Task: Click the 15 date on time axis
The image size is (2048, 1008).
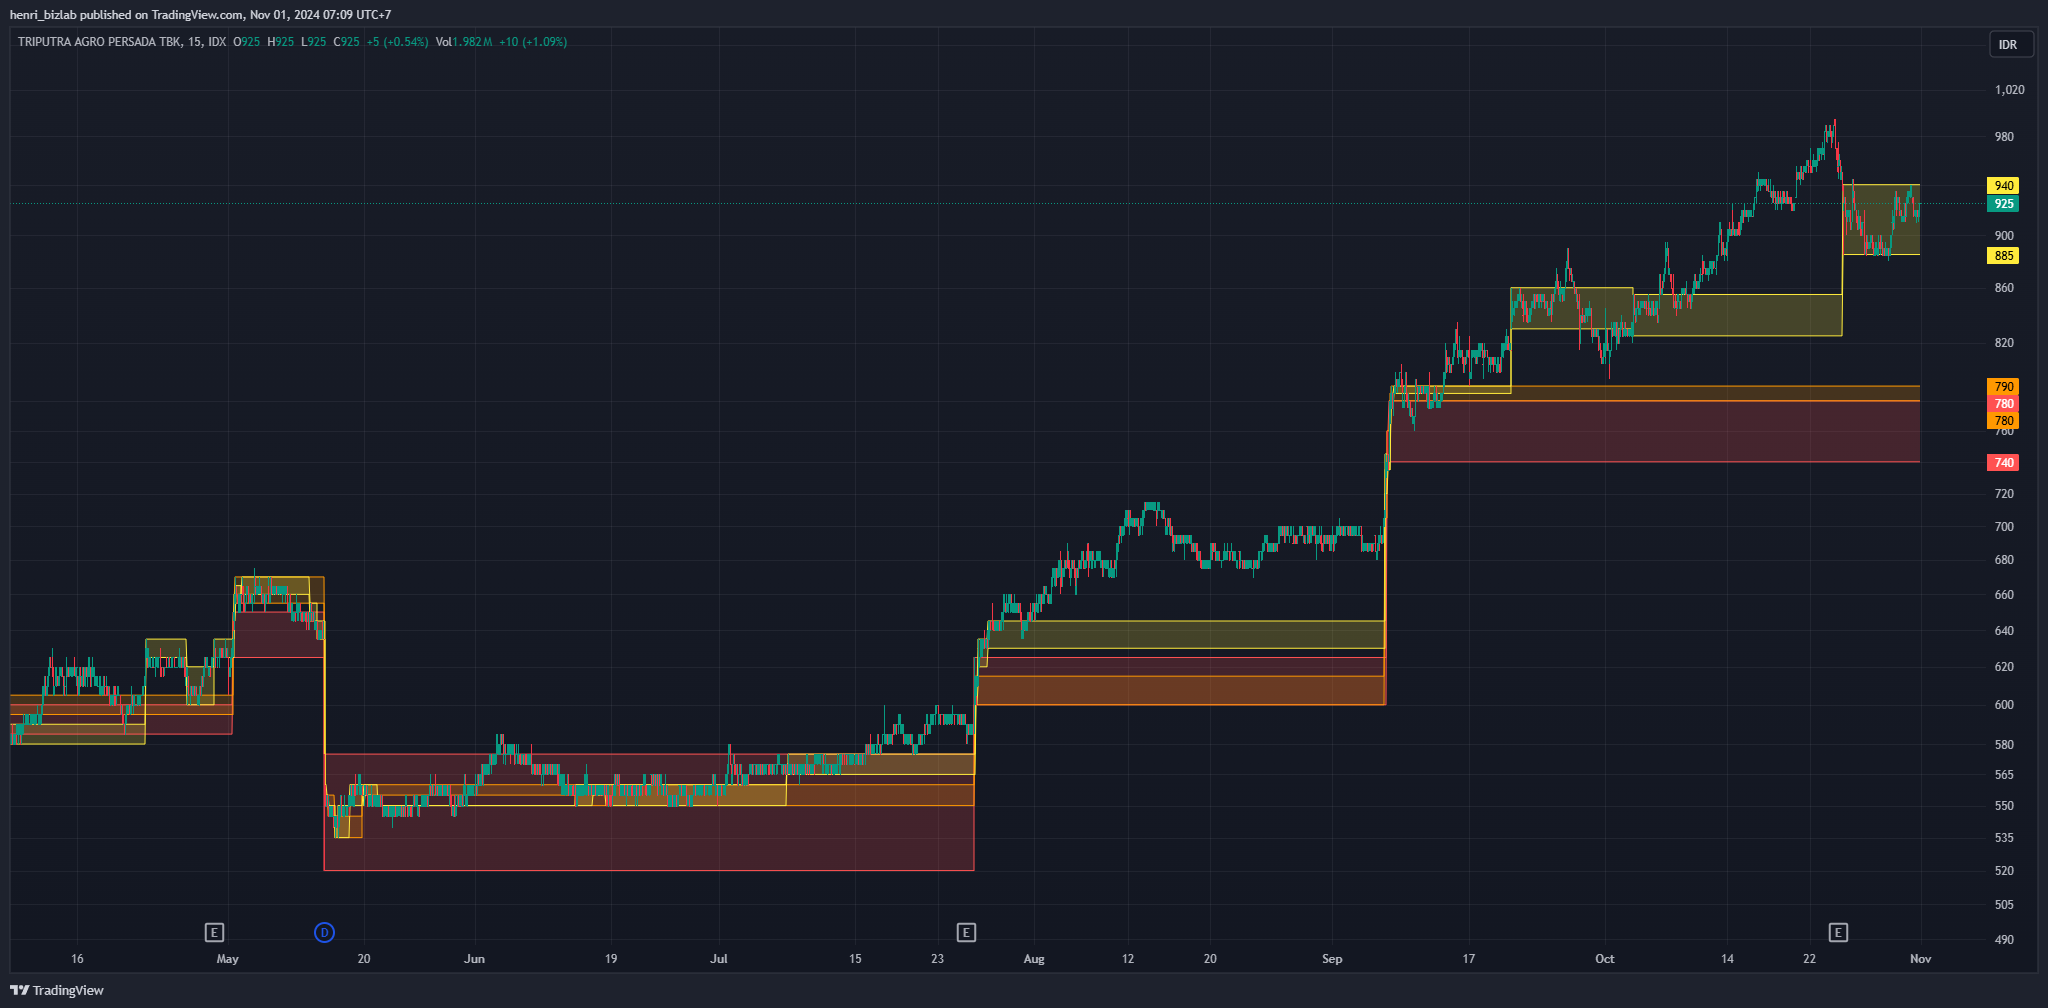Action: point(855,959)
